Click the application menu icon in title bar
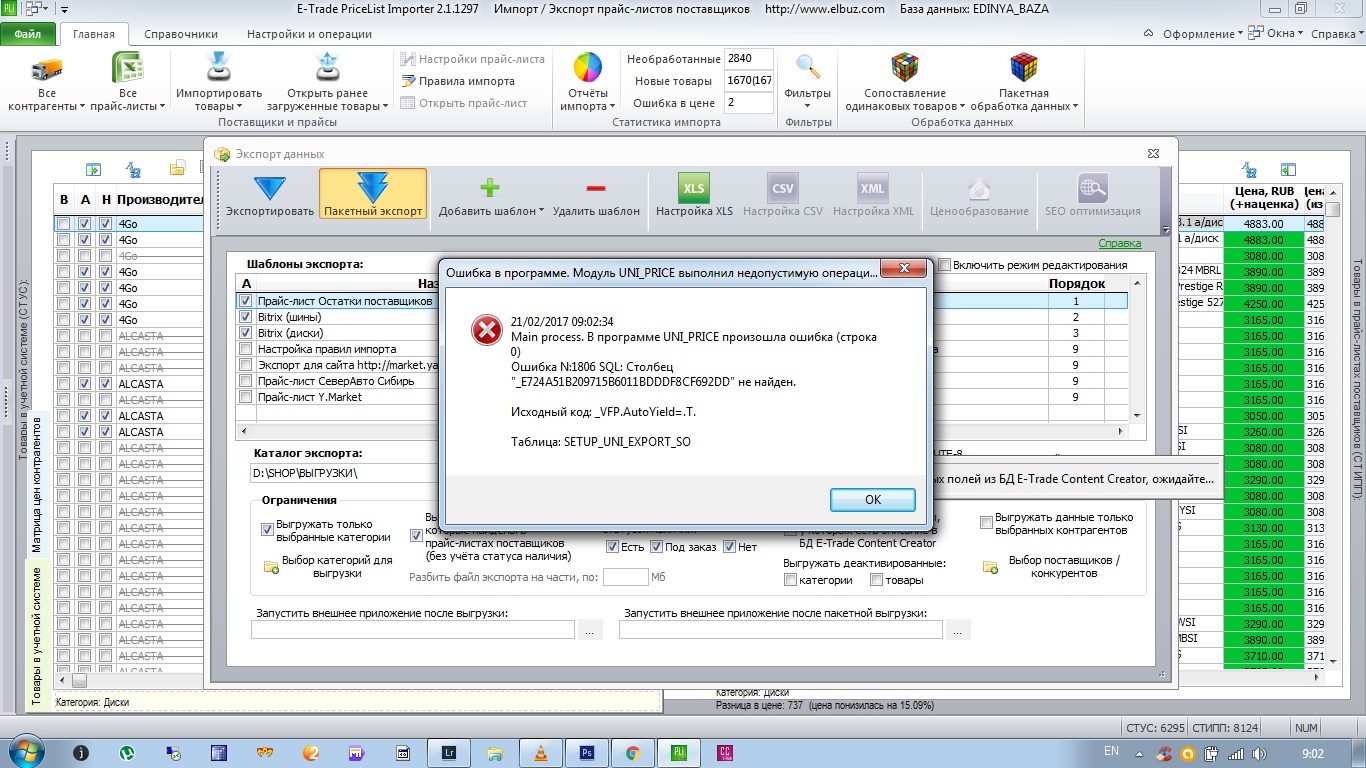 pos(11,9)
